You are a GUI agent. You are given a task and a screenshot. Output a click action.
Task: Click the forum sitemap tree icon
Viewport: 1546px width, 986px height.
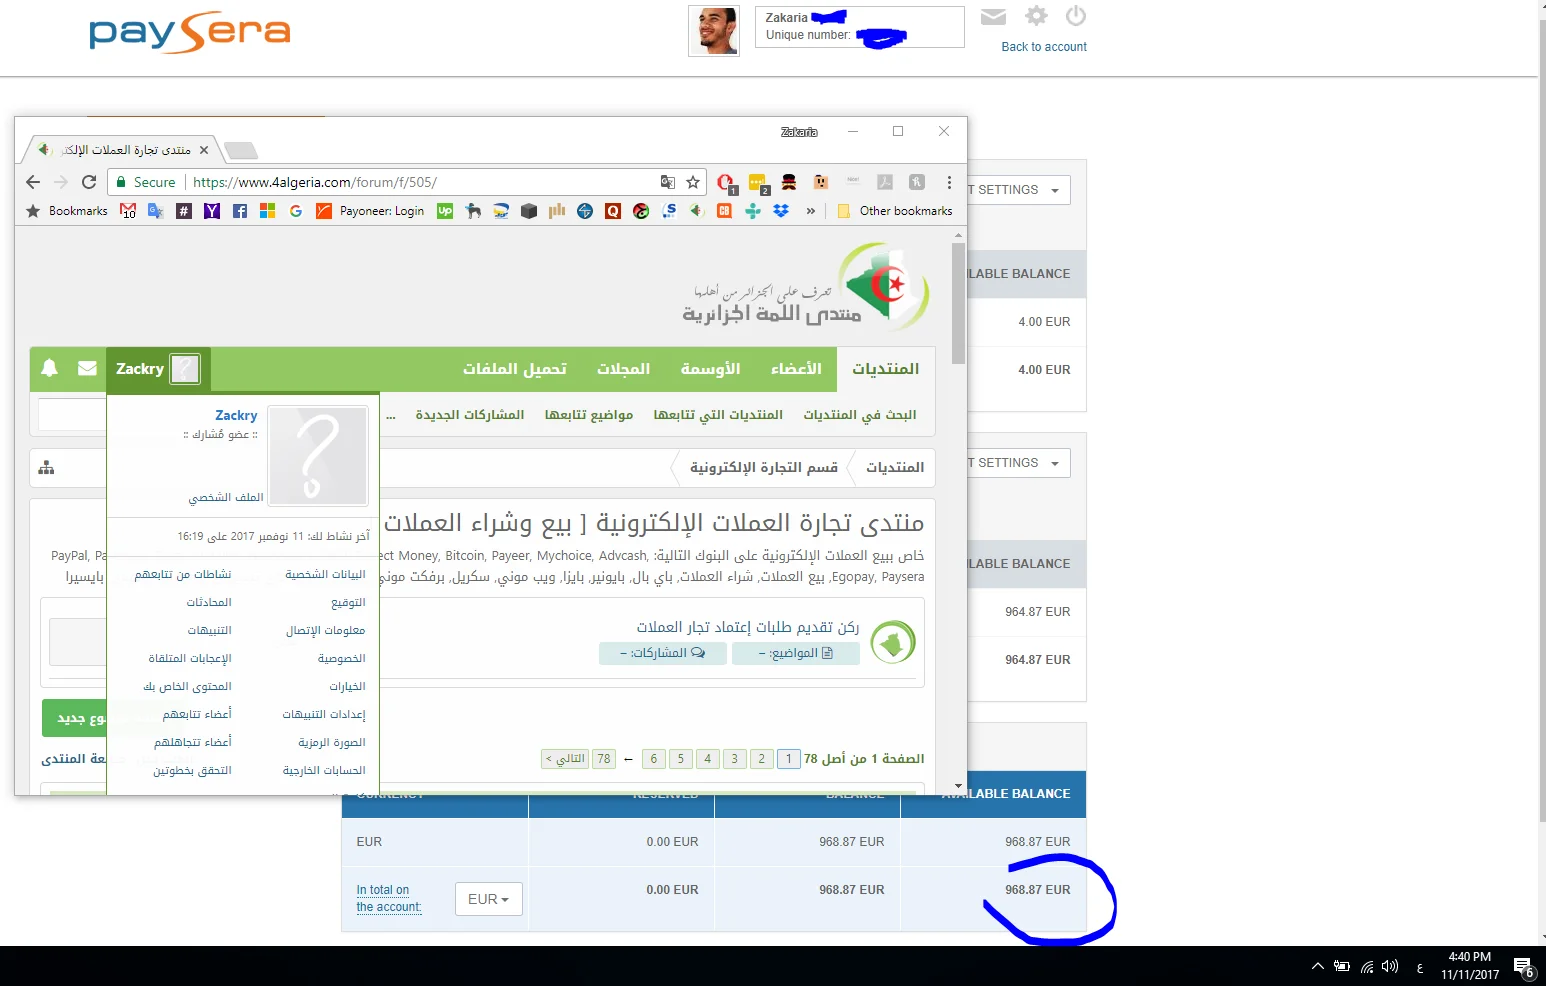coord(47,468)
